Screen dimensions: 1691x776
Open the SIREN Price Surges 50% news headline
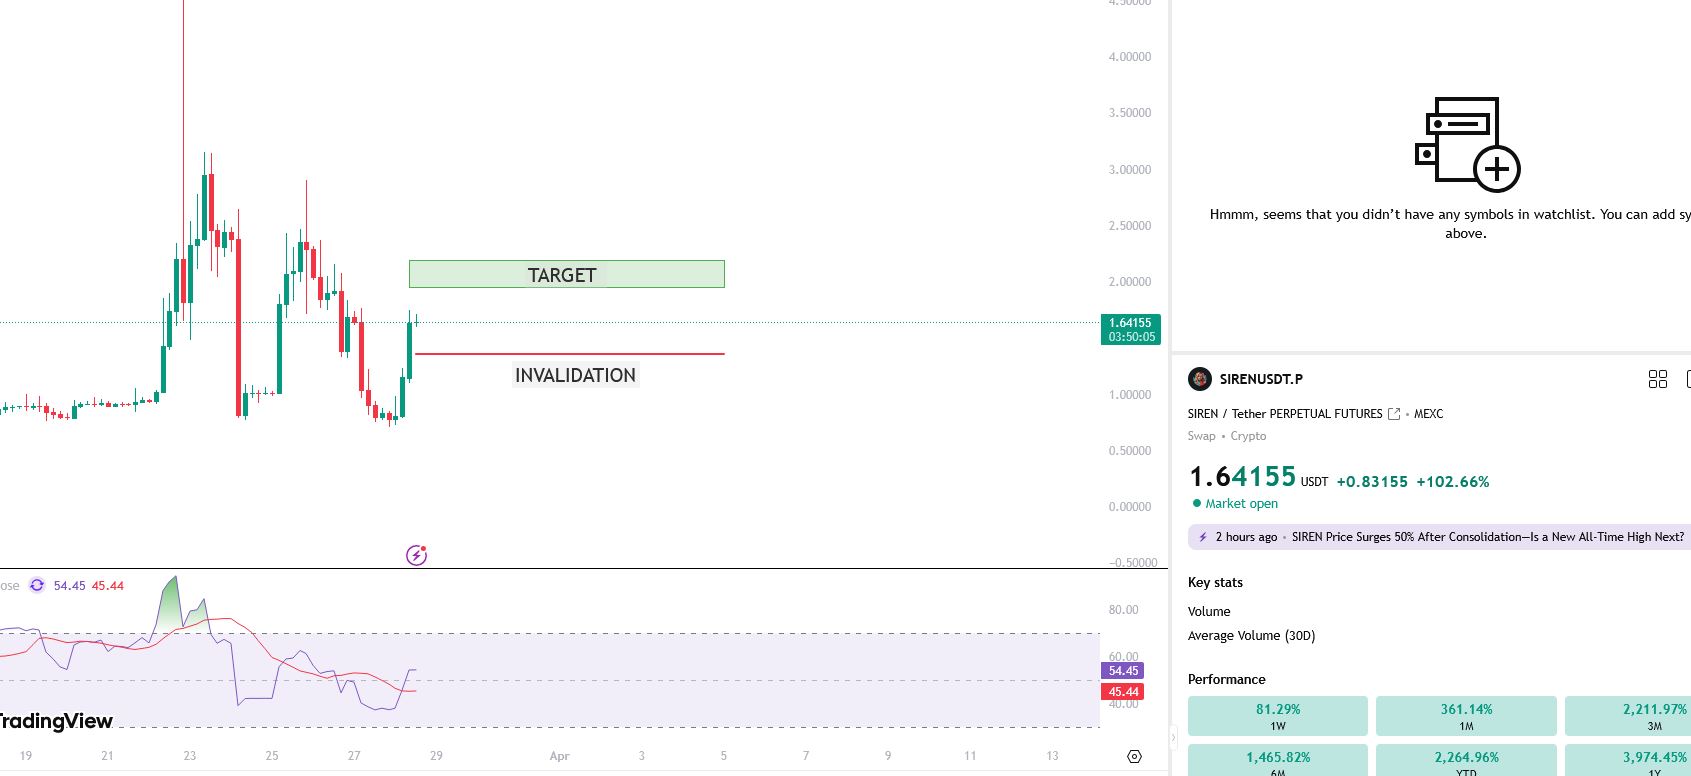(1488, 537)
